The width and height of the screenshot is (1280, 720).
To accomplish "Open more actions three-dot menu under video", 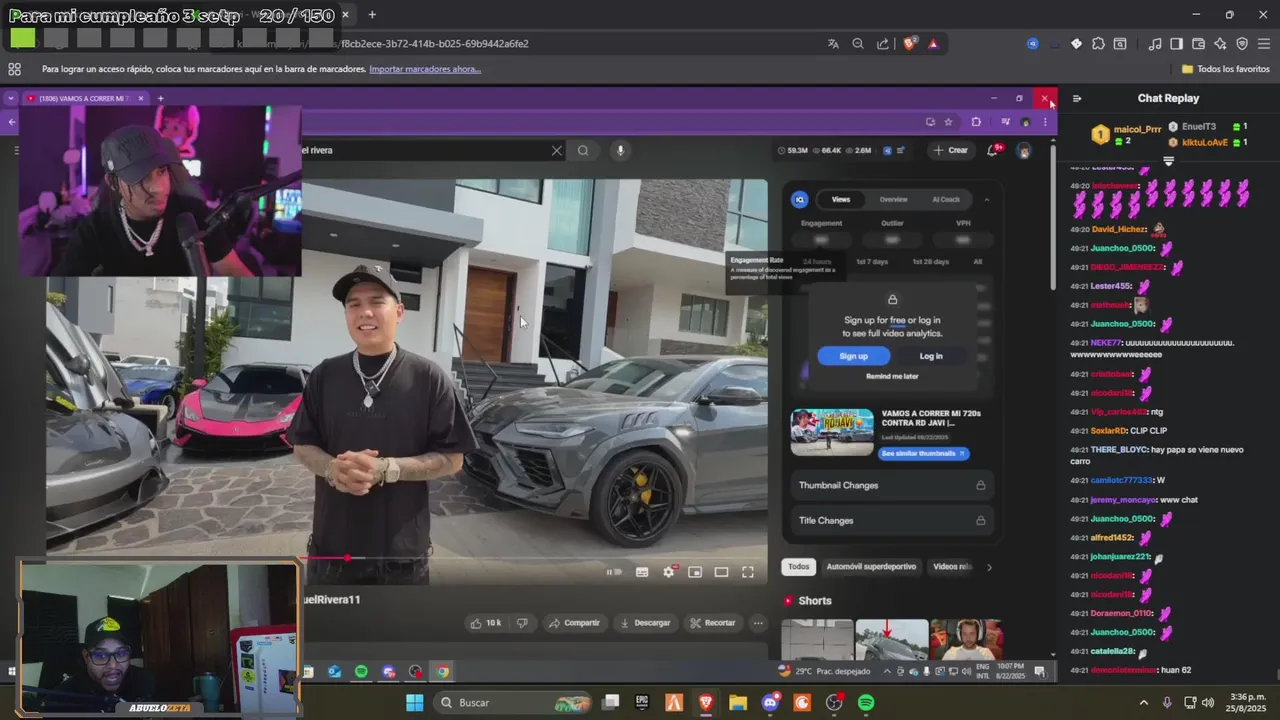I will point(758,623).
